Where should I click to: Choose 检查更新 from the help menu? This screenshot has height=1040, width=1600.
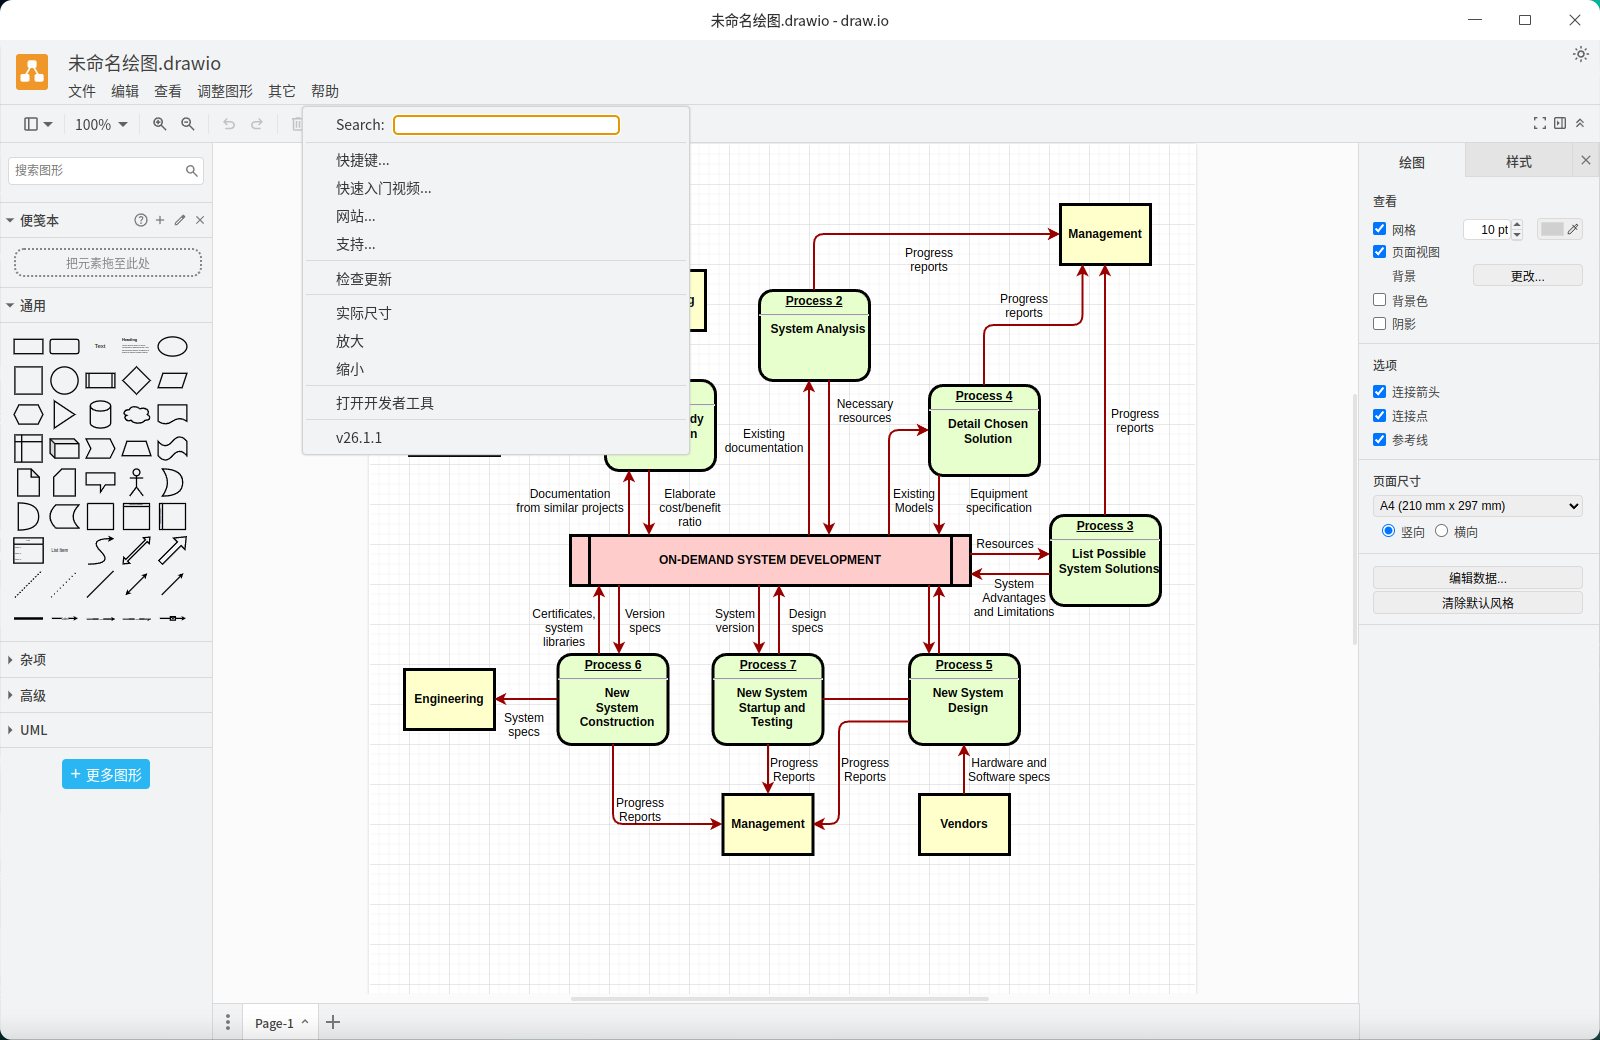496,279
